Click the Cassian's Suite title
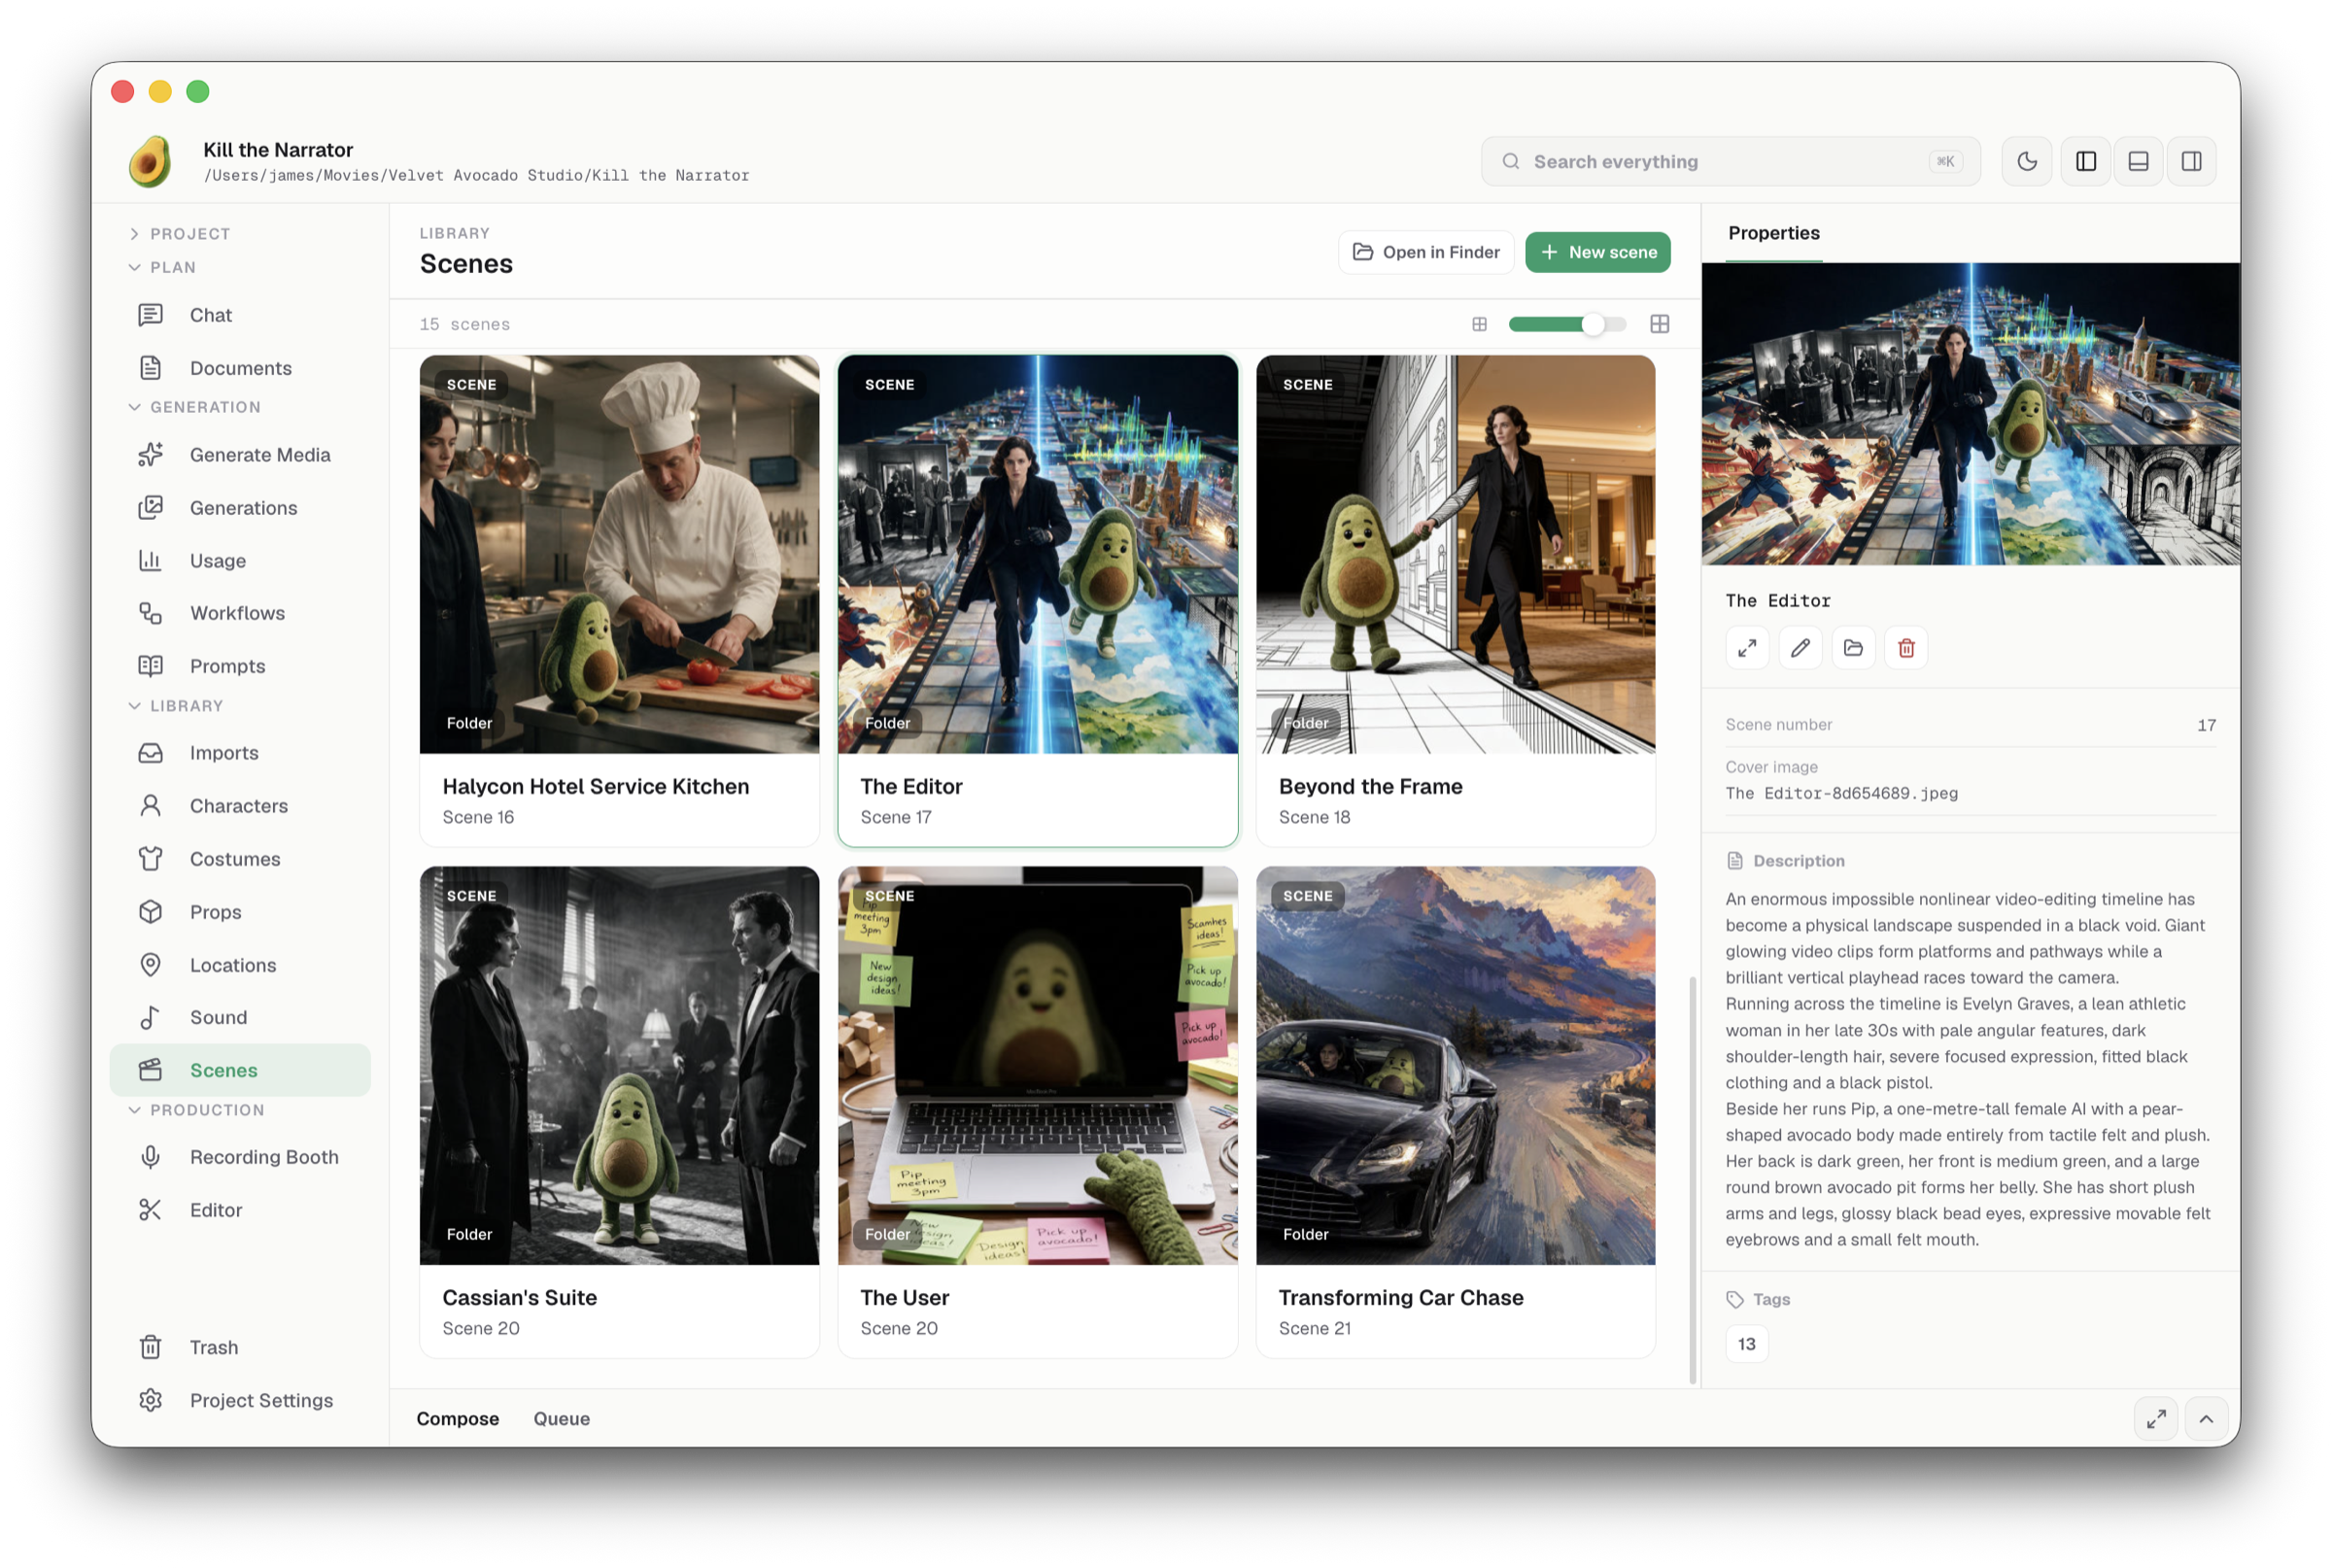This screenshot has height=1568, width=2332. (x=520, y=1297)
